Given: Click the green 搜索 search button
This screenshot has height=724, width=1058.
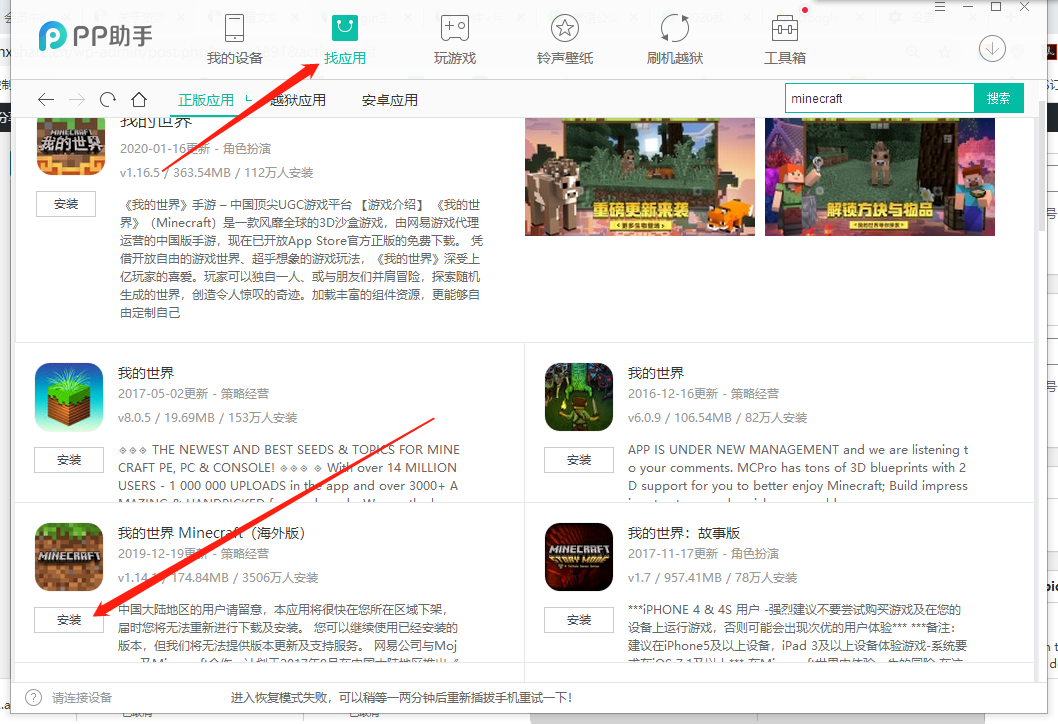Looking at the screenshot, I should [x=999, y=99].
